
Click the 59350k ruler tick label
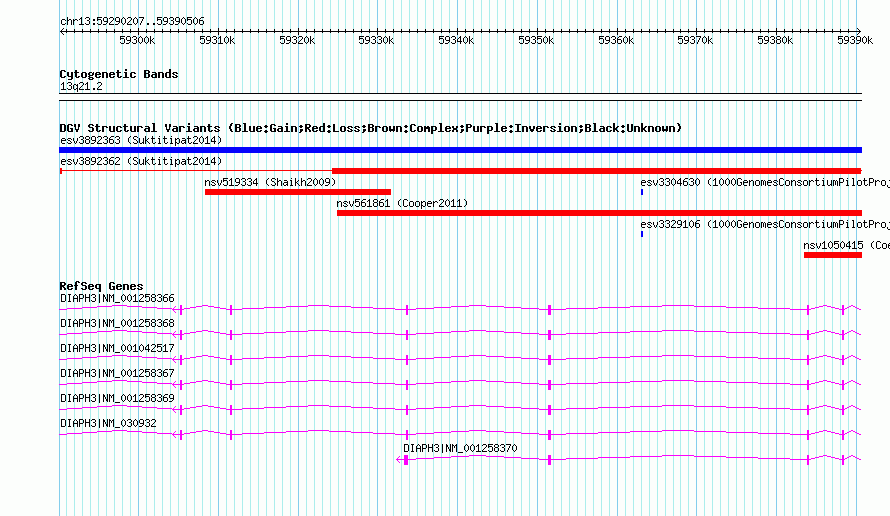536,40
